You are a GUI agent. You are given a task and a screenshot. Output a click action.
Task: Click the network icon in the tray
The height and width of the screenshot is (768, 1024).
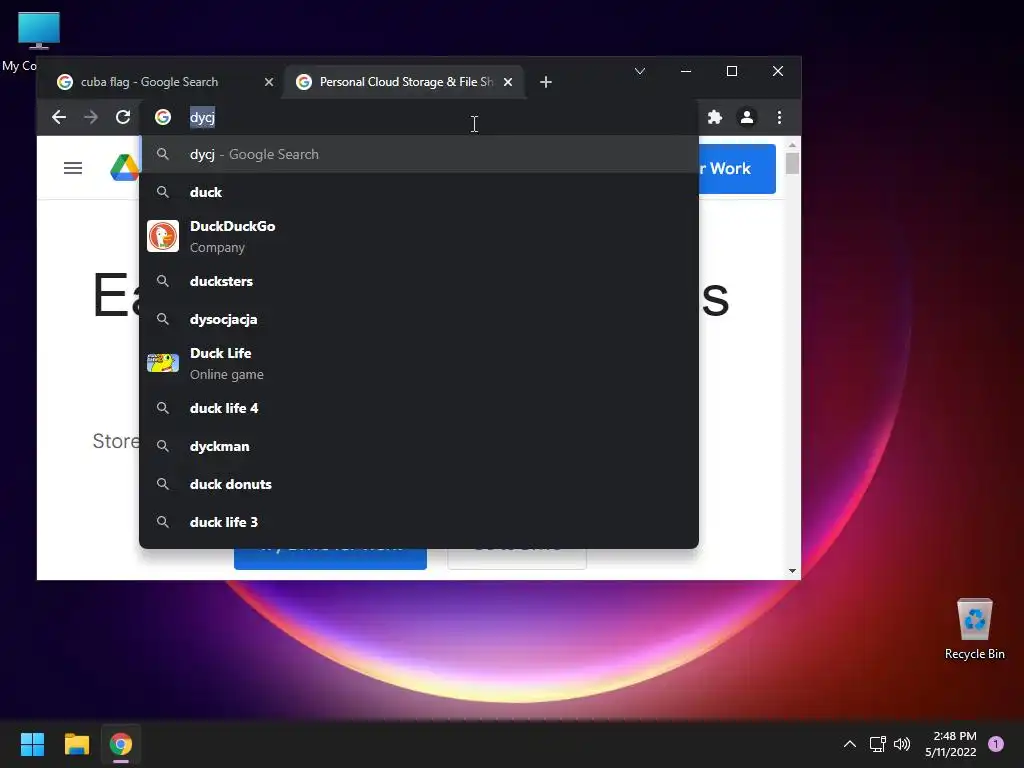coord(878,744)
